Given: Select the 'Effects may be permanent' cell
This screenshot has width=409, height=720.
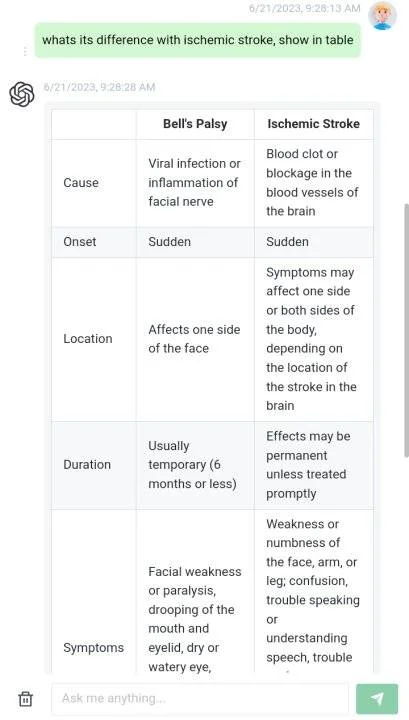Looking at the screenshot, I should pos(314,465).
